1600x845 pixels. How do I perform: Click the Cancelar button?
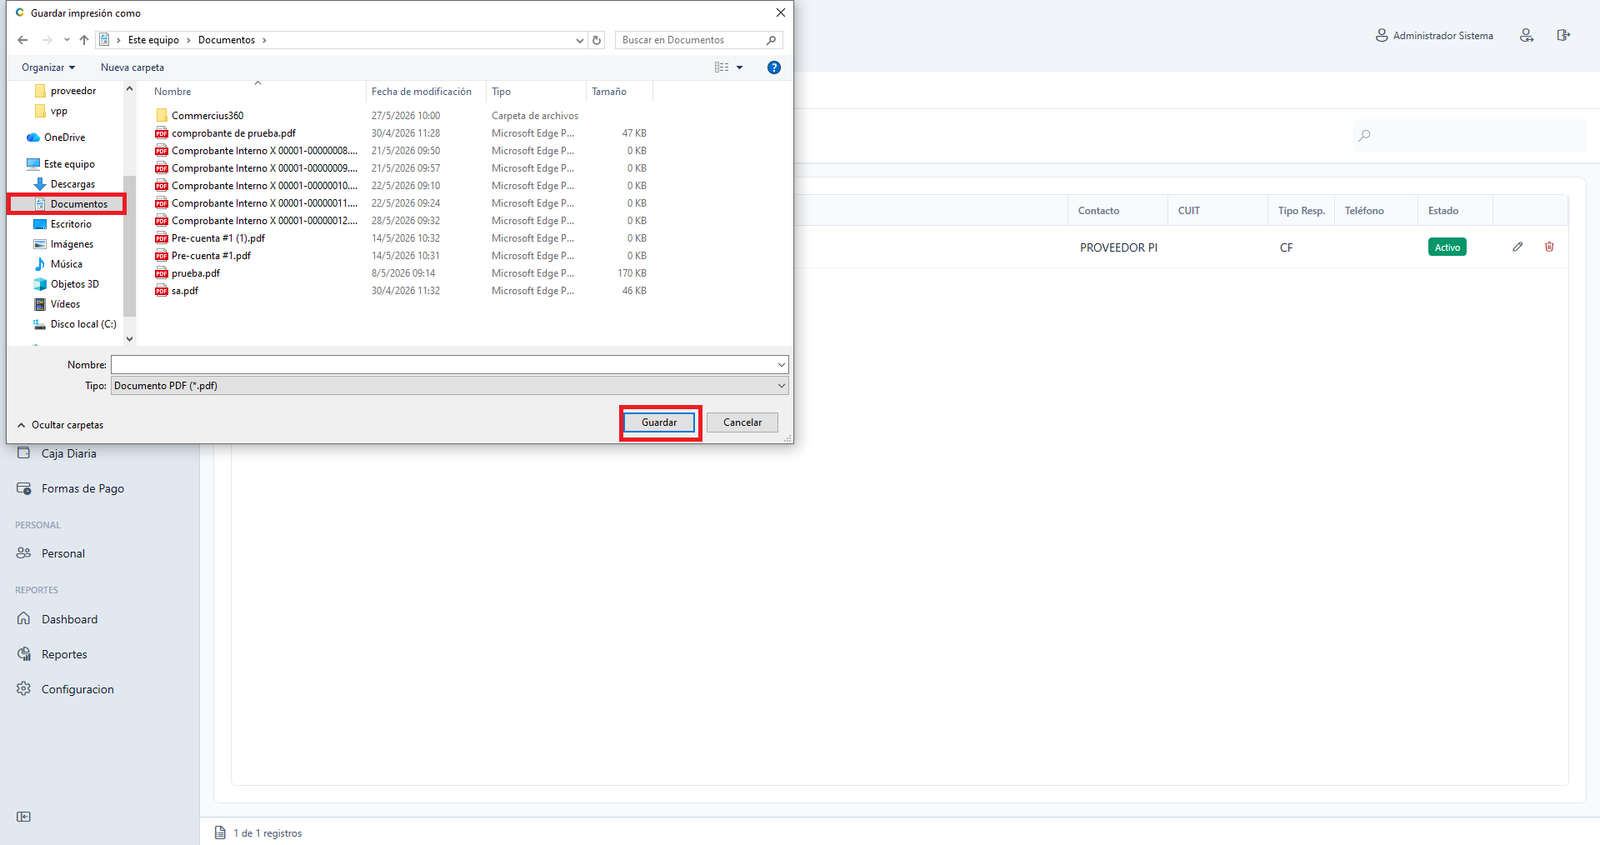(742, 422)
